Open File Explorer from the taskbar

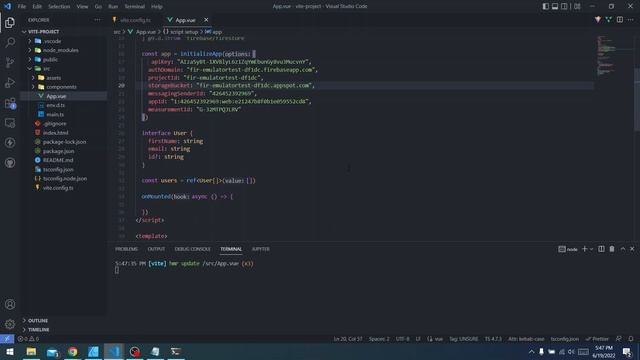point(31,351)
